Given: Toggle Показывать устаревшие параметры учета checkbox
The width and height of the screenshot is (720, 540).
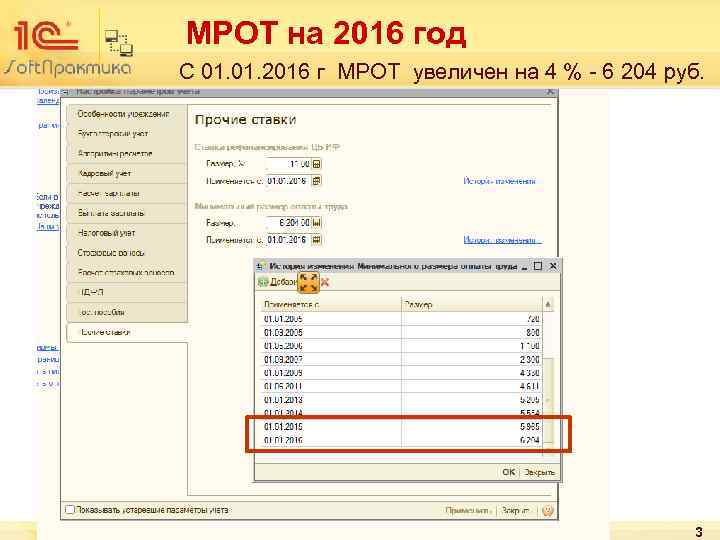Looking at the screenshot, I should [x=70, y=510].
